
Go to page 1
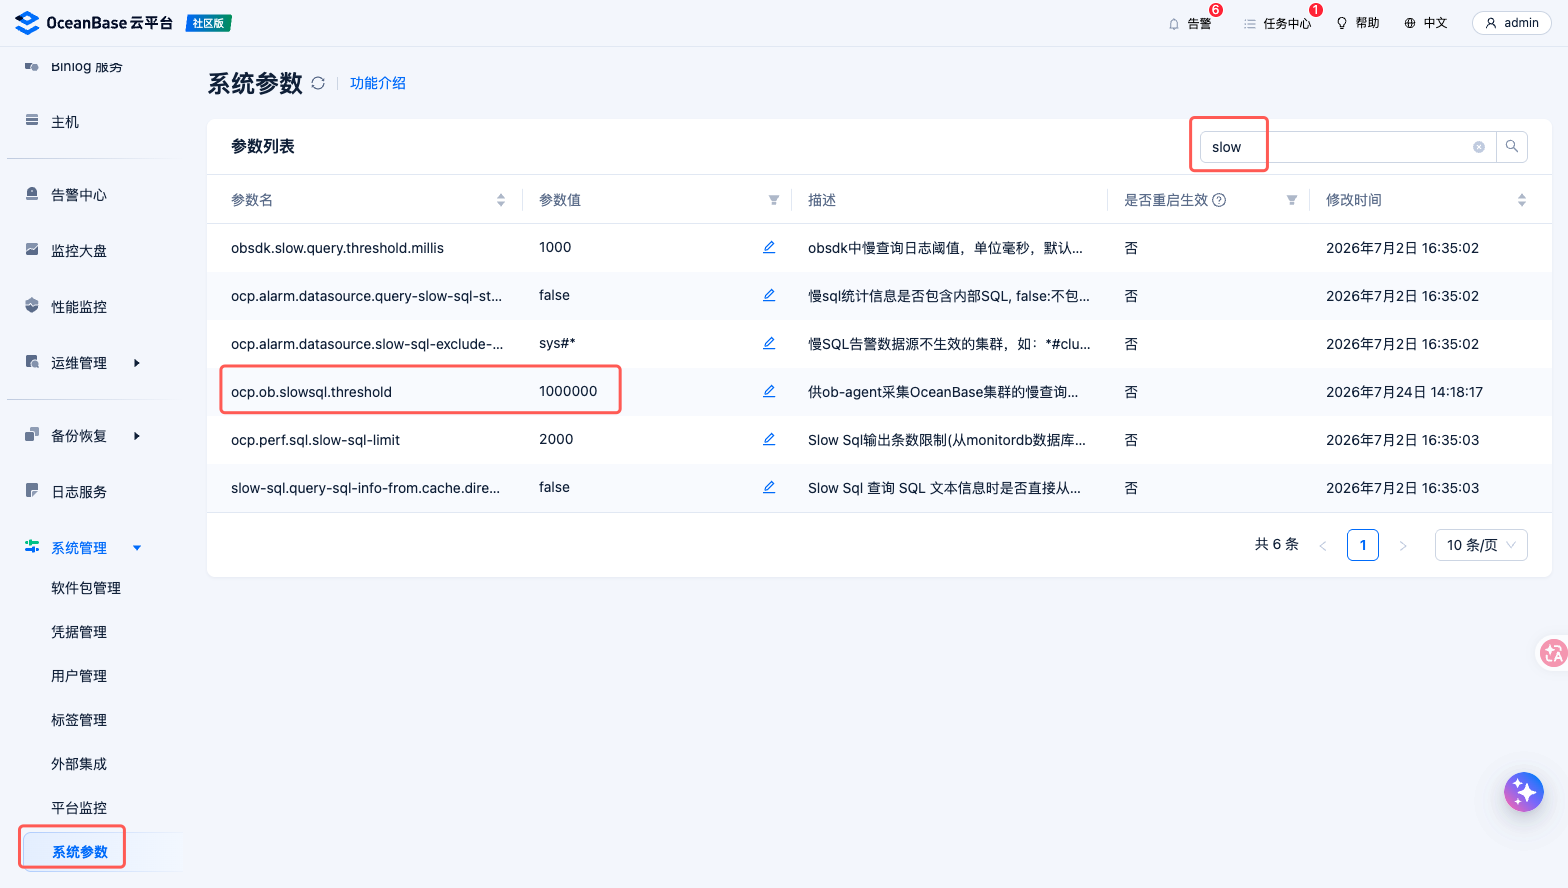click(1363, 545)
